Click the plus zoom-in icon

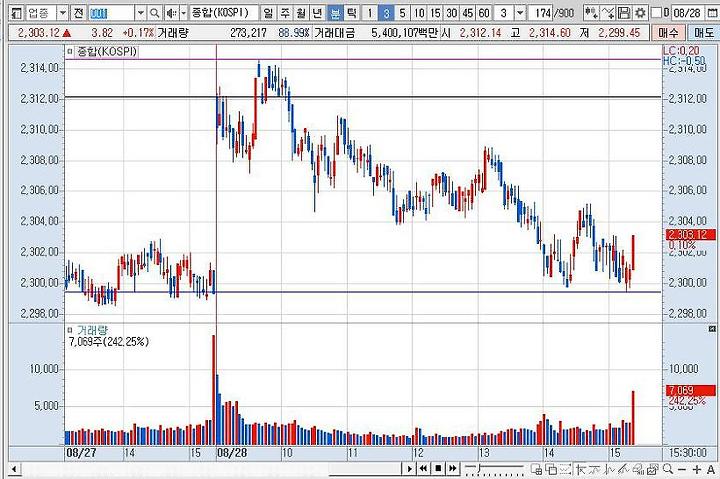tap(697, 469)
